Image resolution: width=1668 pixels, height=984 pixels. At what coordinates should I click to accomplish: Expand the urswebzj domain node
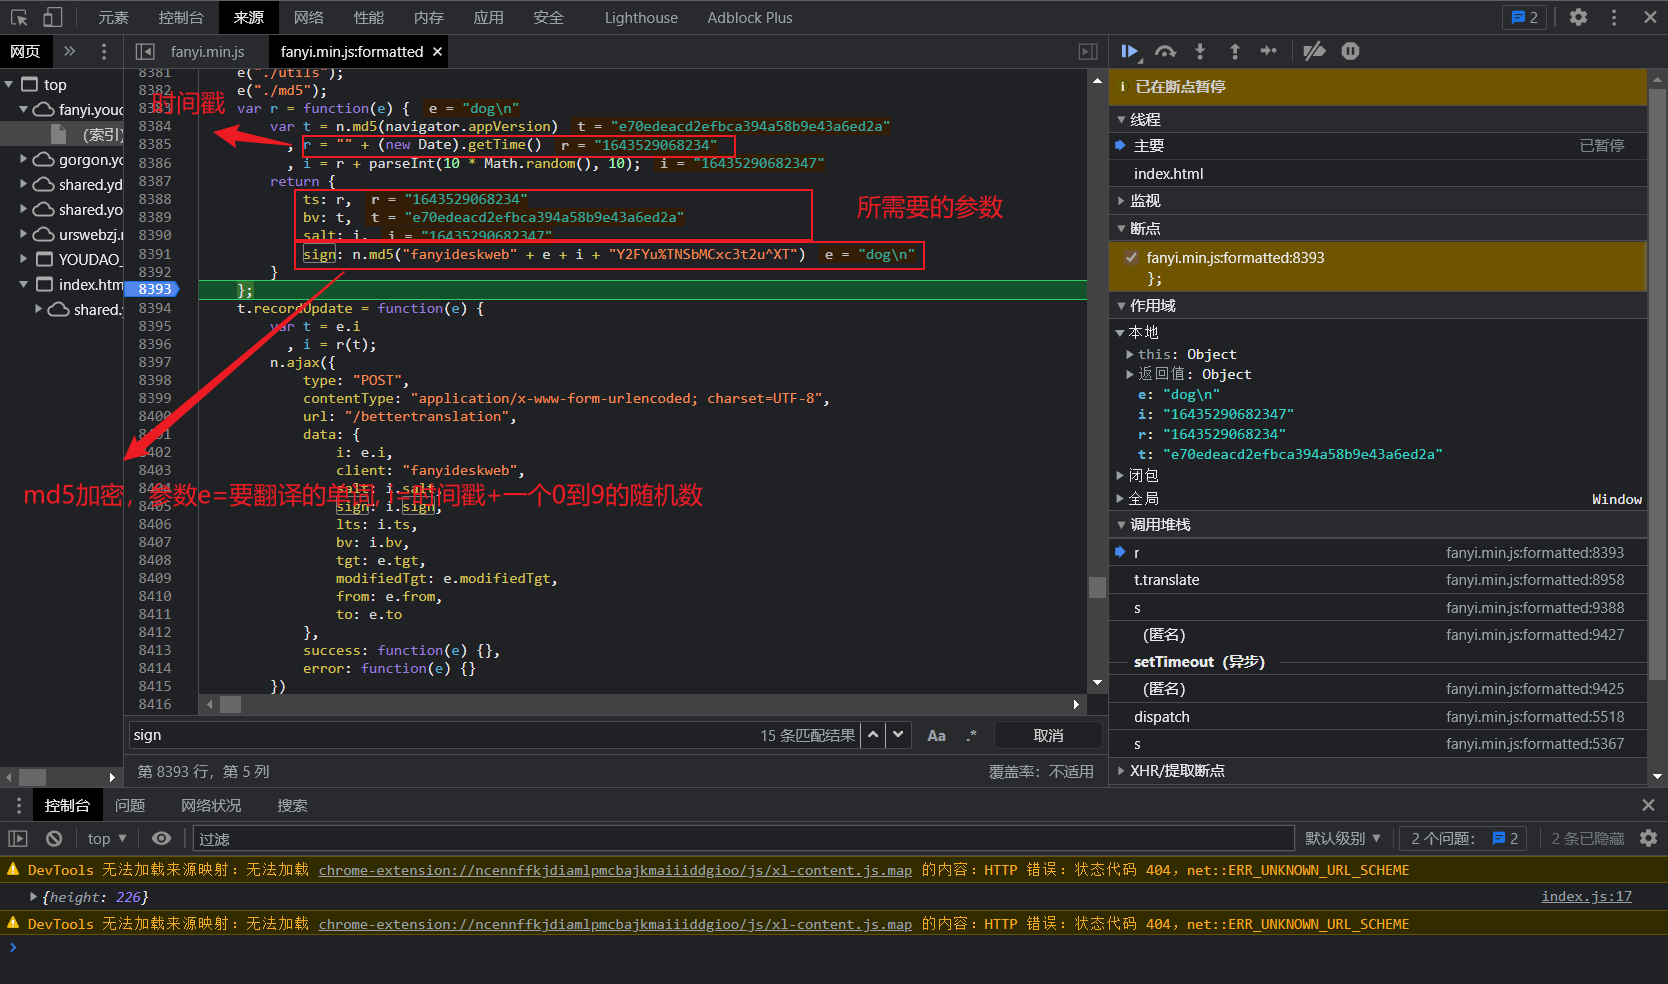click(x=23, y=234)
